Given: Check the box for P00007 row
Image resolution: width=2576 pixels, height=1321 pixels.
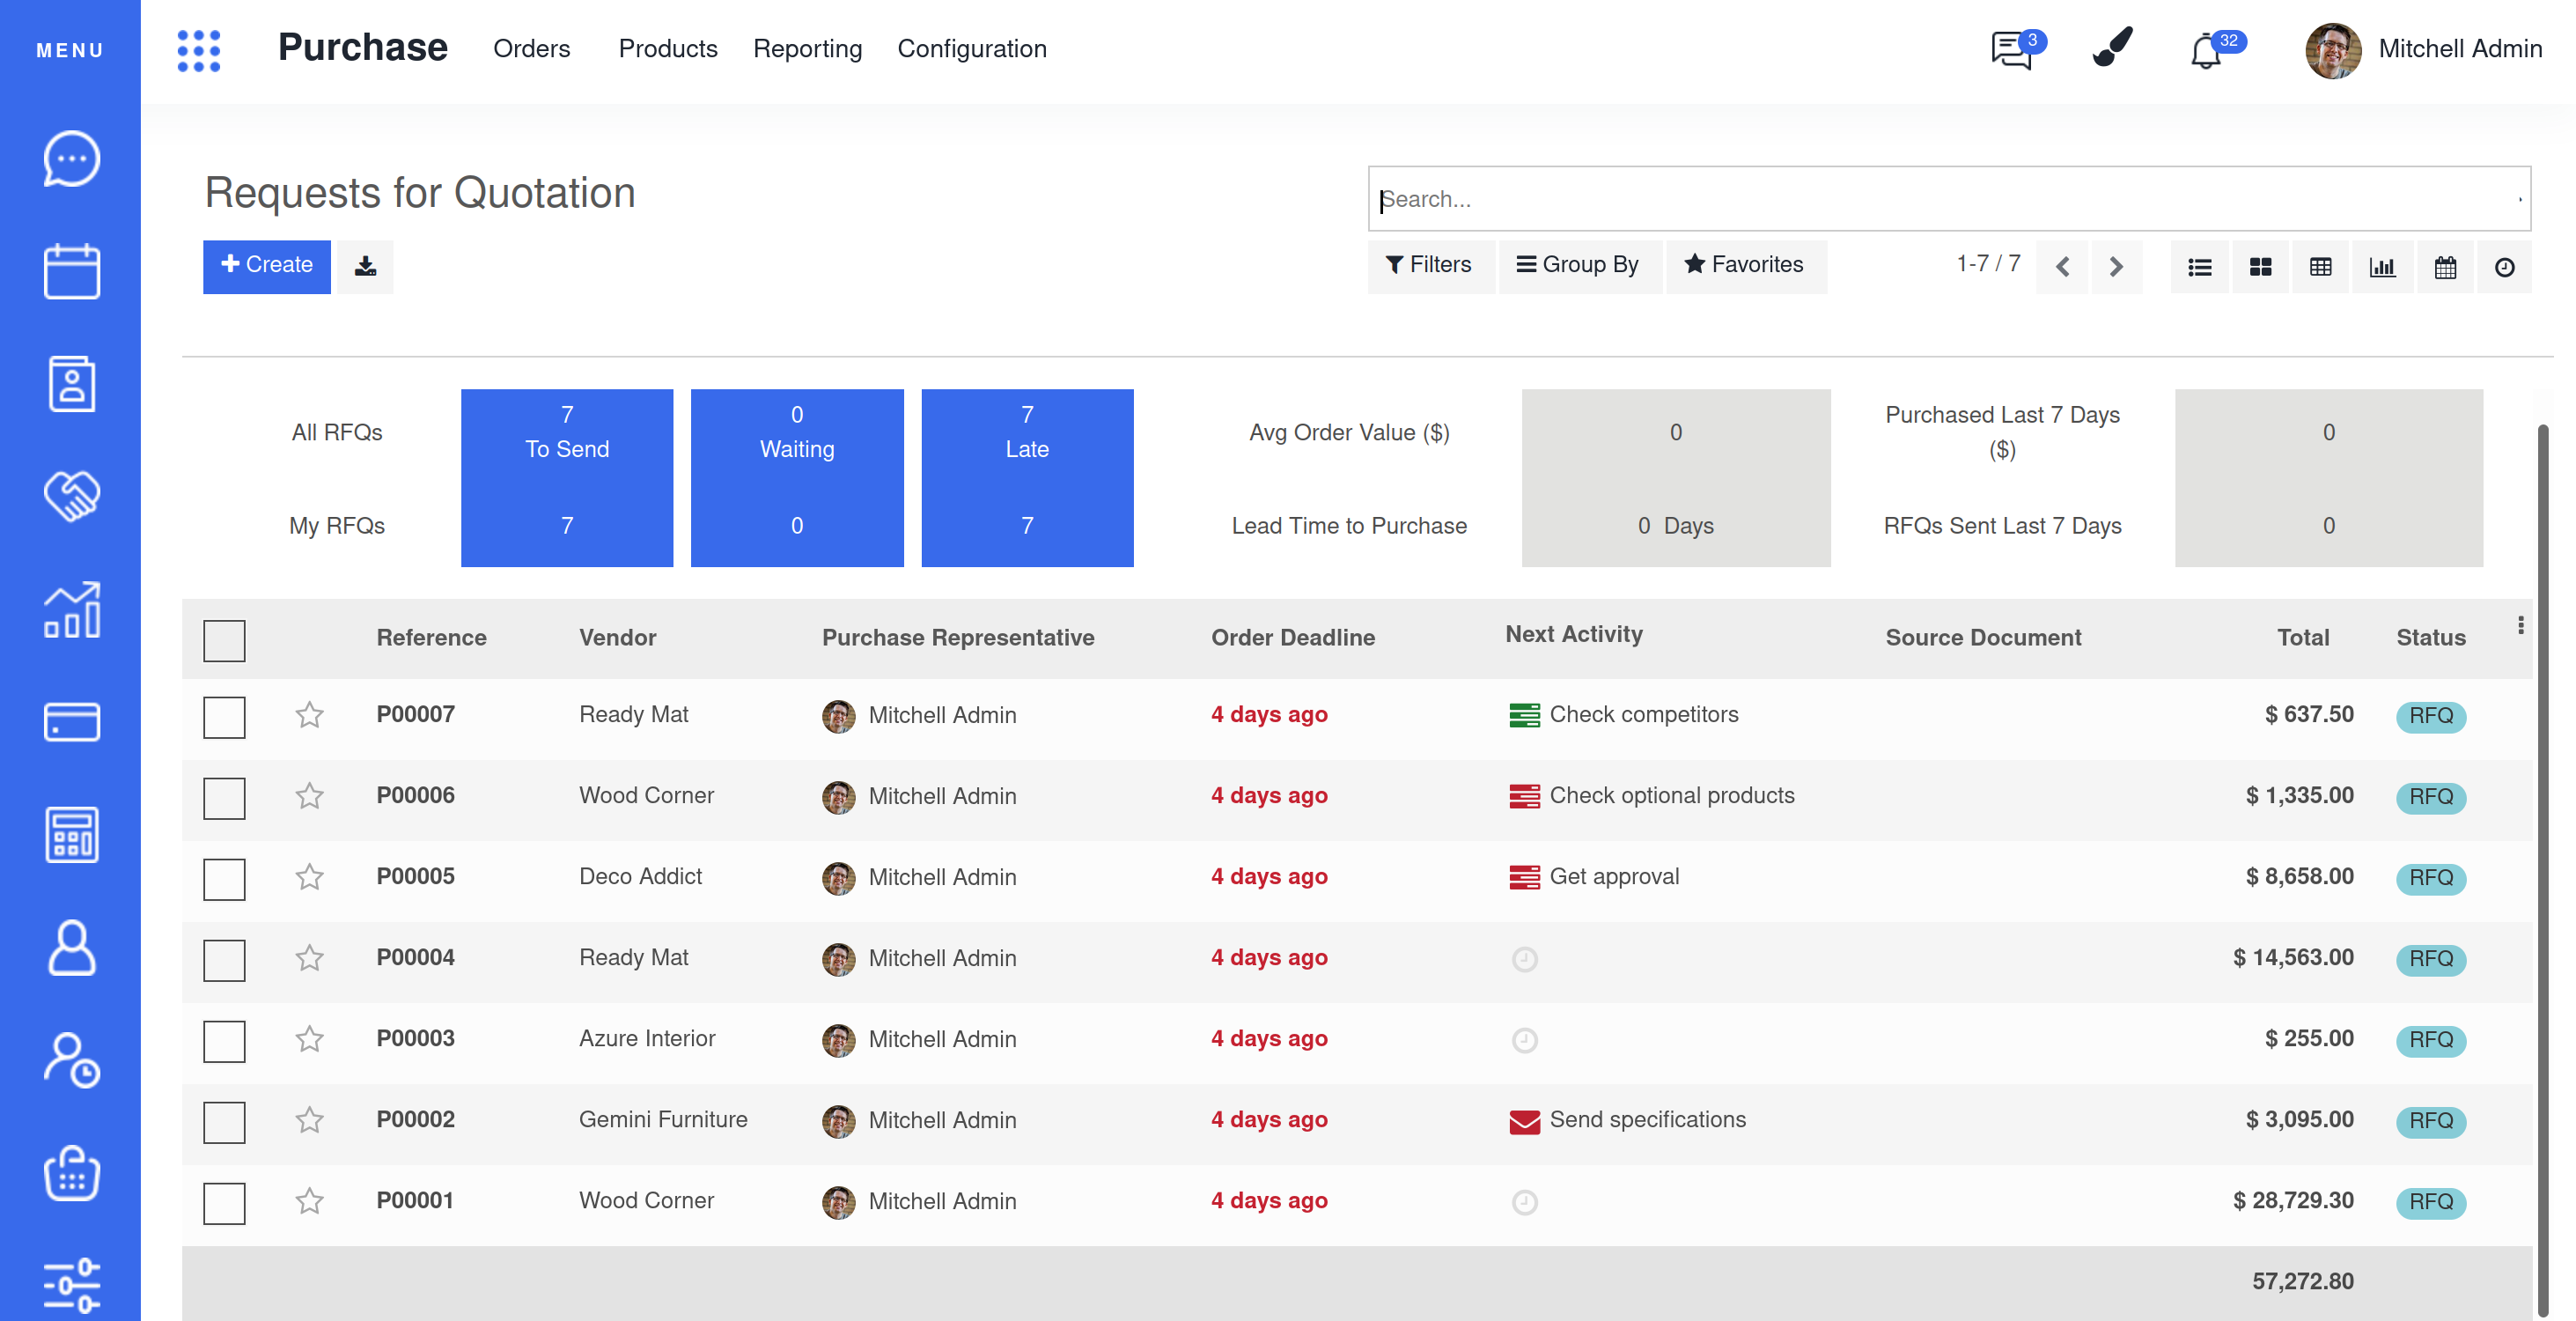Looking at the screenshot, I should click(x=224, y=717).
